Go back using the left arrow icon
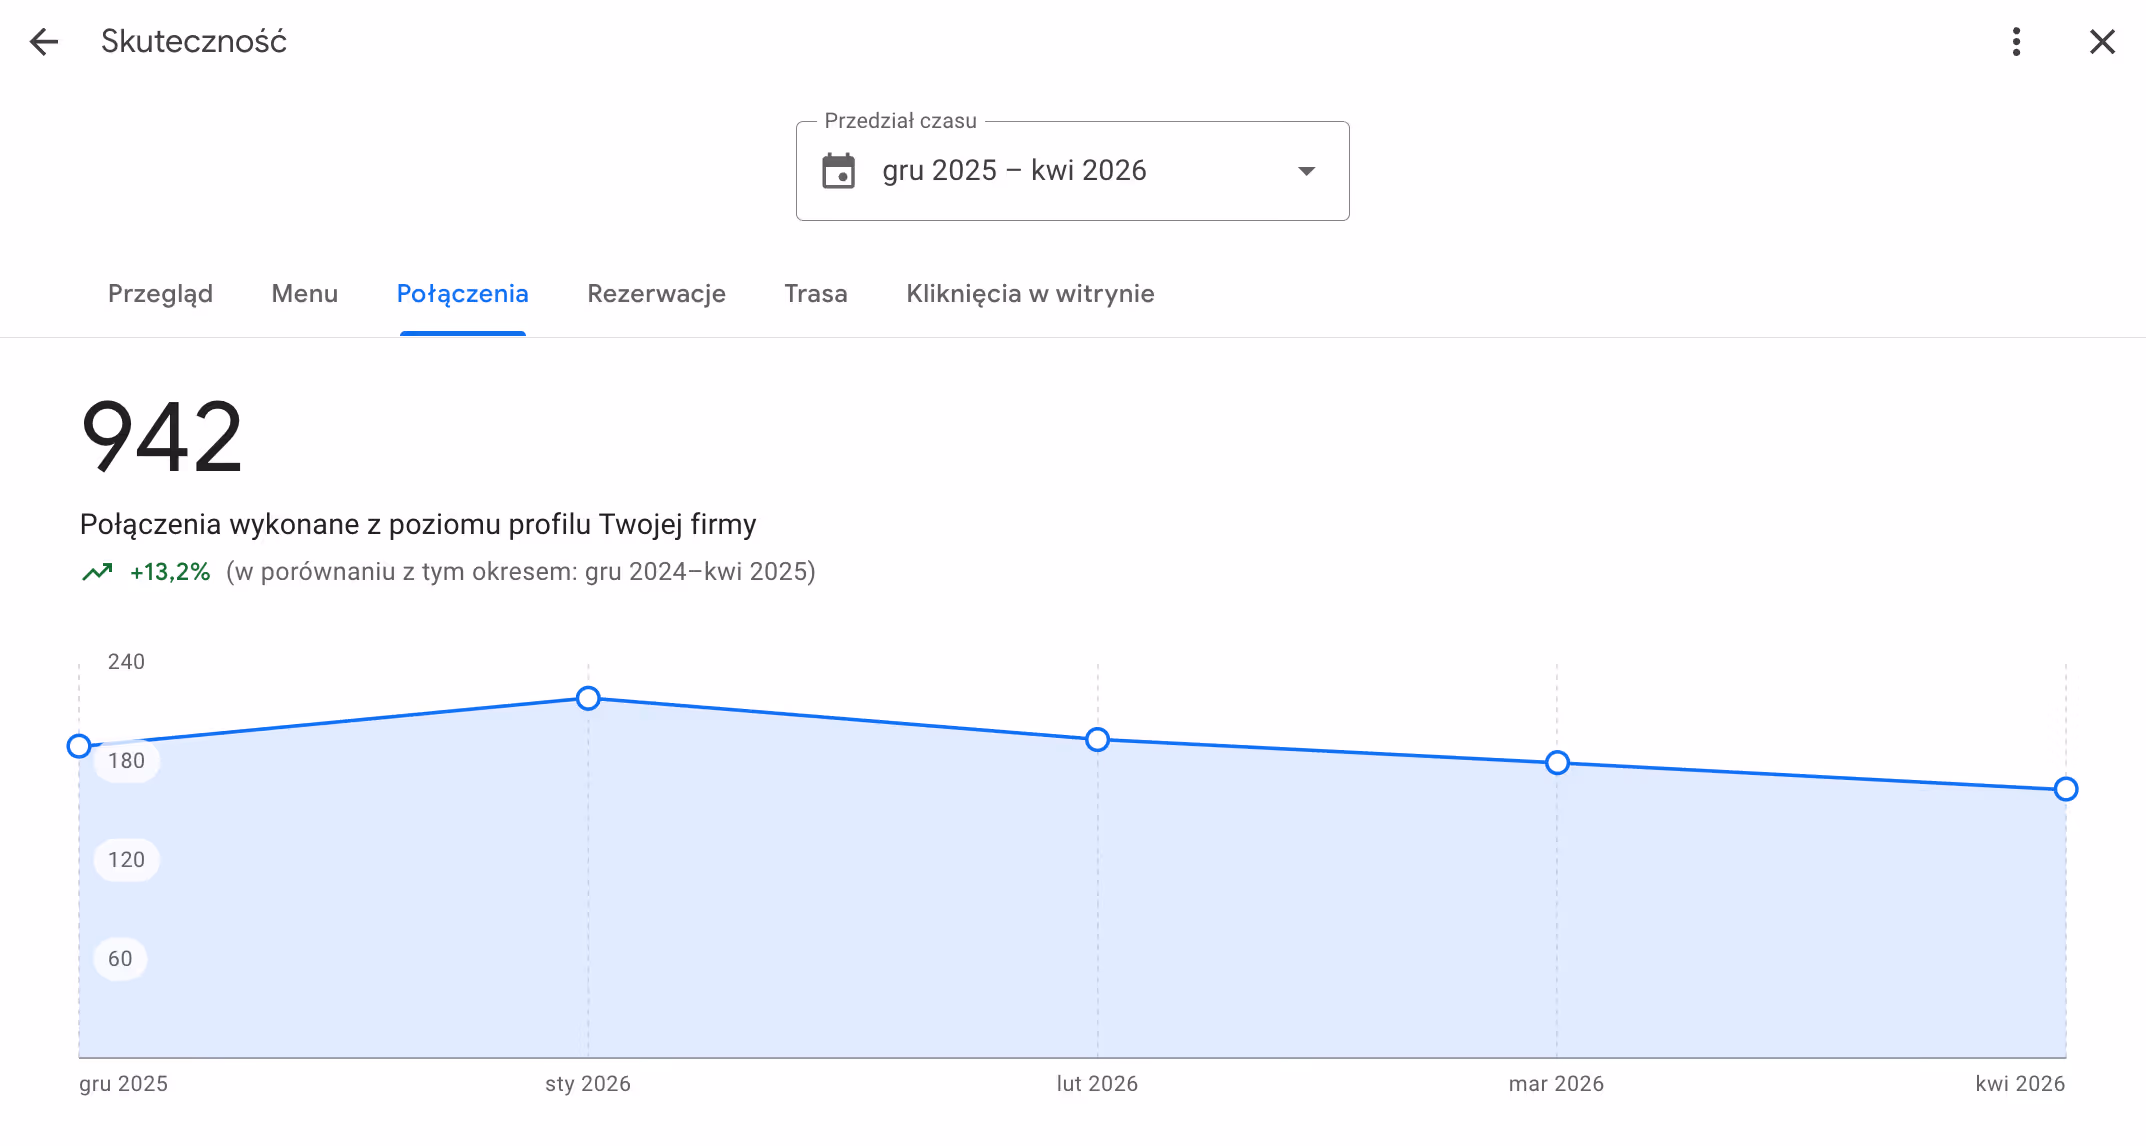 [x=44, y=42]
